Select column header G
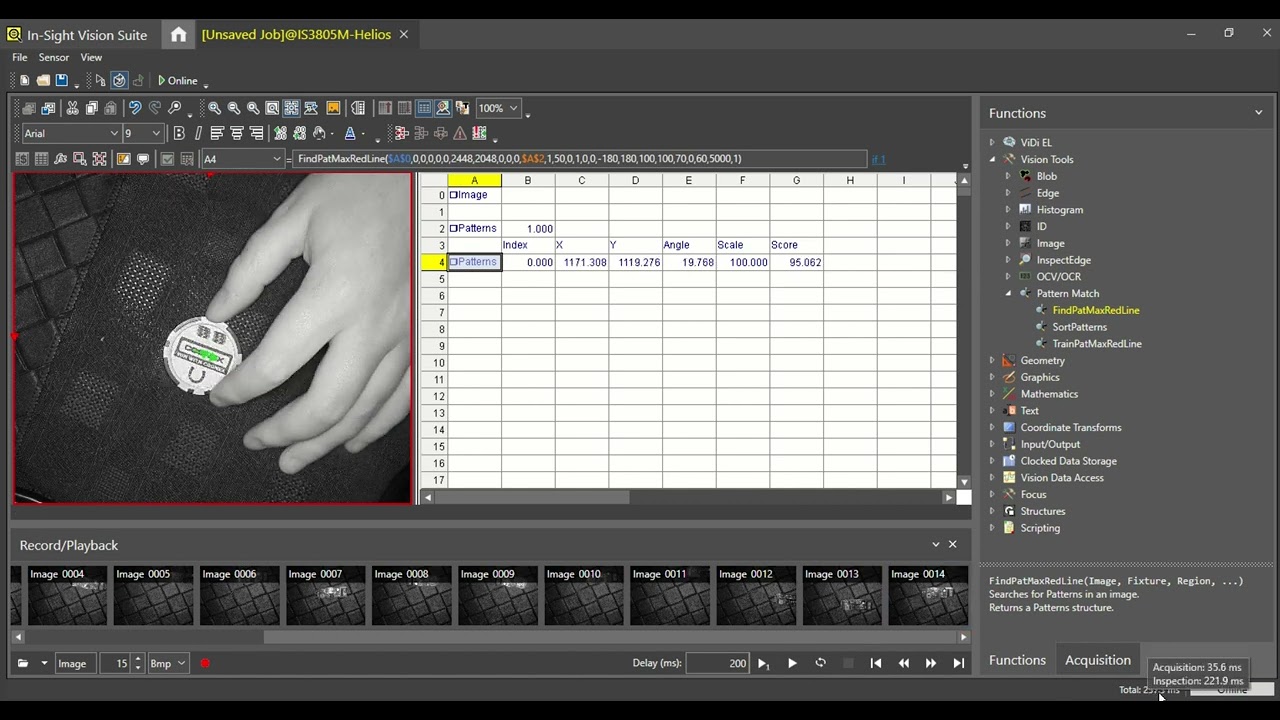Viewport: 1280px width, 720px height. [x=796, y=180]
